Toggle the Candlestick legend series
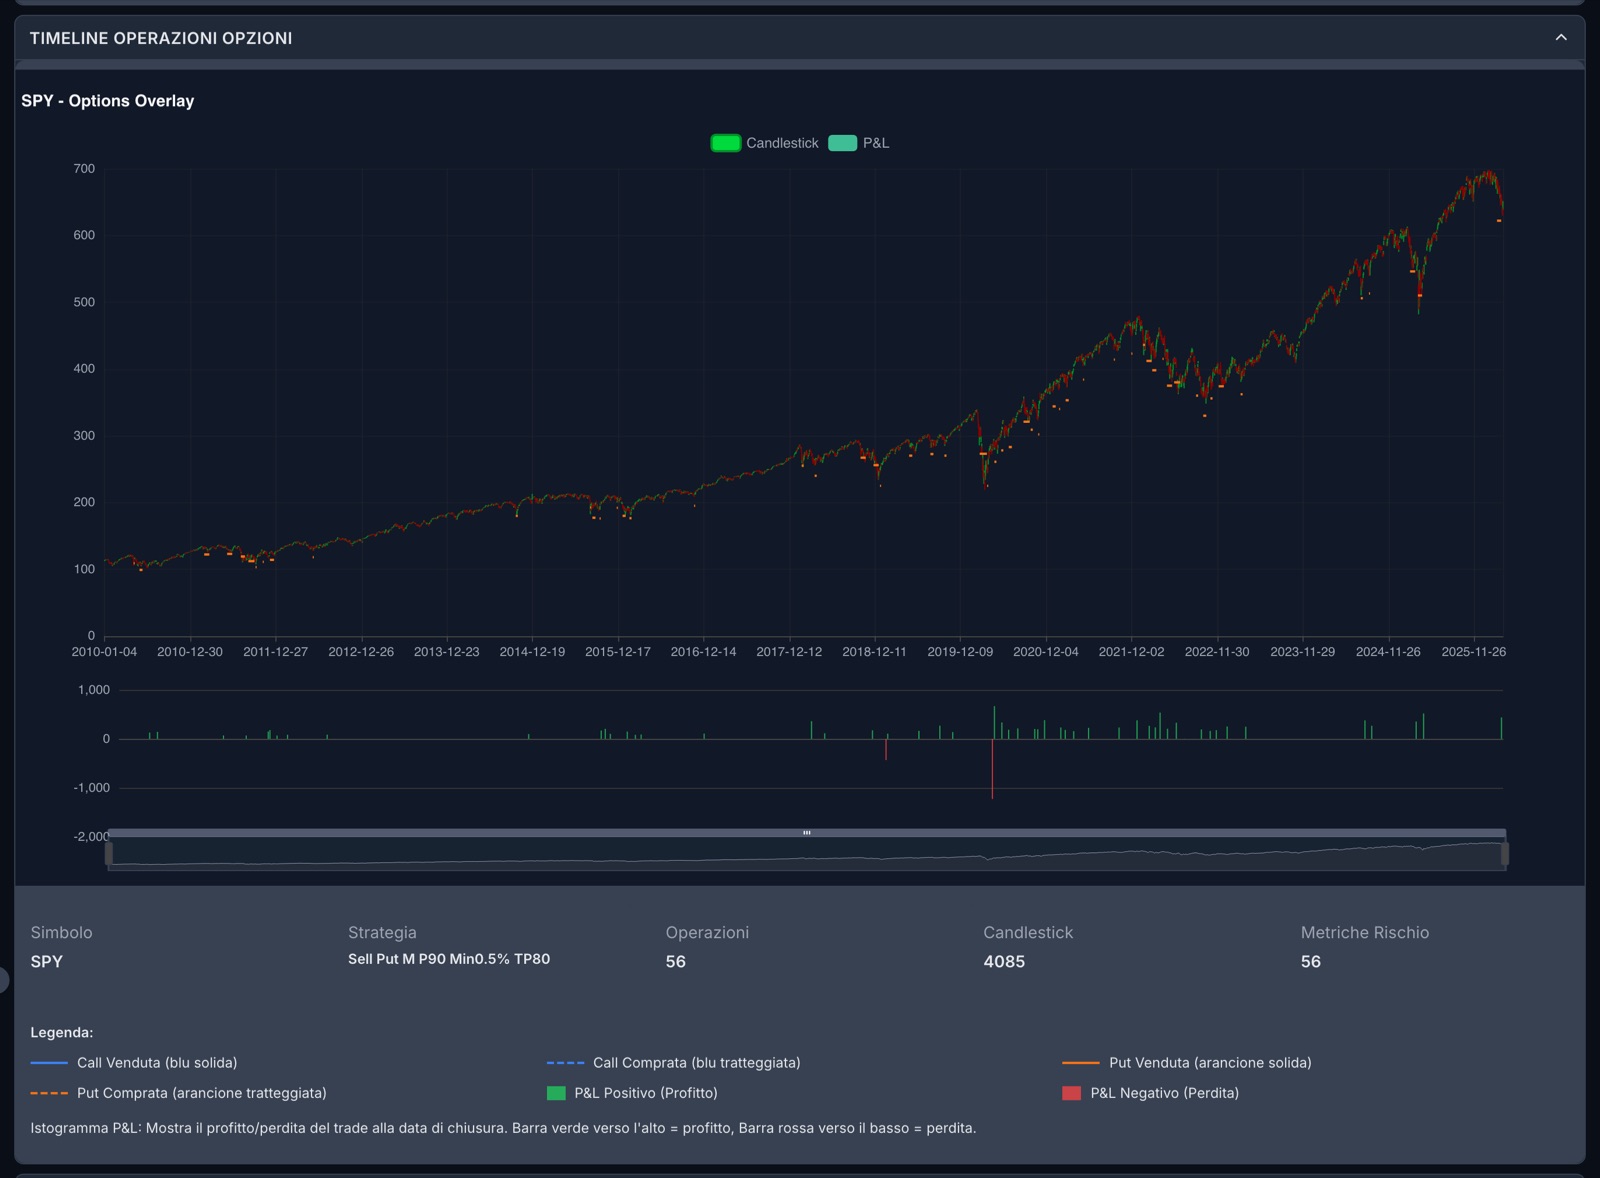This screenshot has width=1600, height=1178. point(764,143)
